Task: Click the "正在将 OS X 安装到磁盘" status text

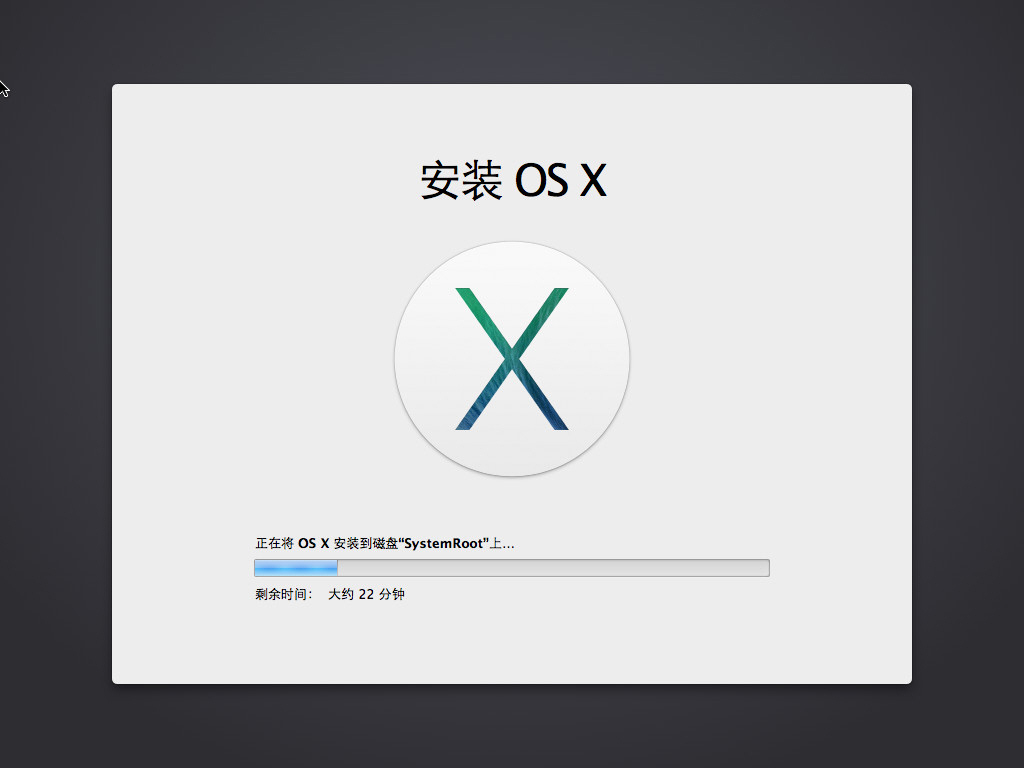Action: [x=385, y=543]
